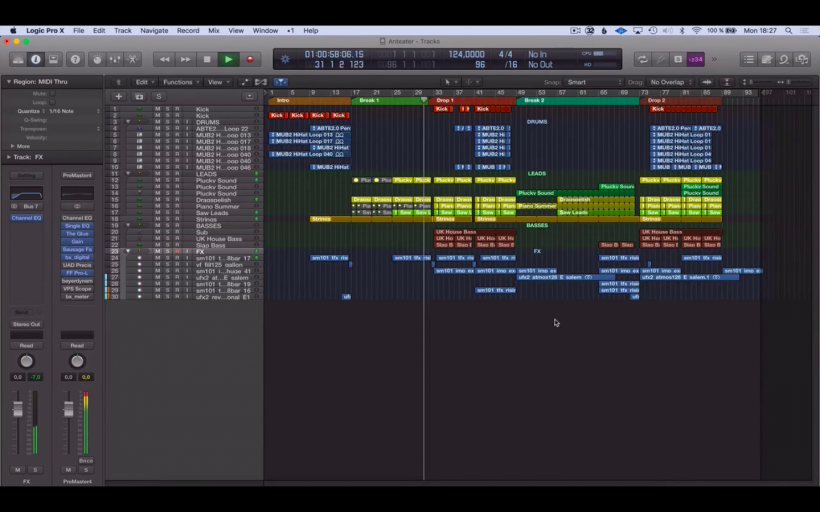This screenshot has height=512, width=820.
Task: Click the track hierarchy up-arrow button
Action: (119, 82)
